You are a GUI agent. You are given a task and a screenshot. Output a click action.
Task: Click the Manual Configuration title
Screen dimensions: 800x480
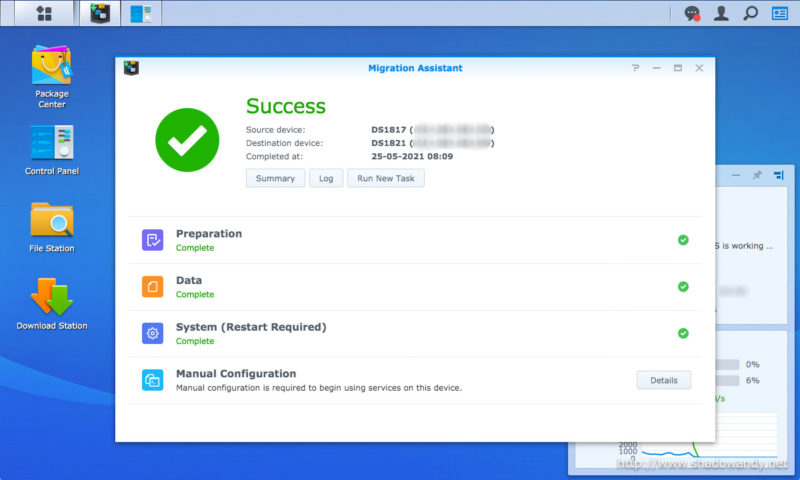coord(236,373)
